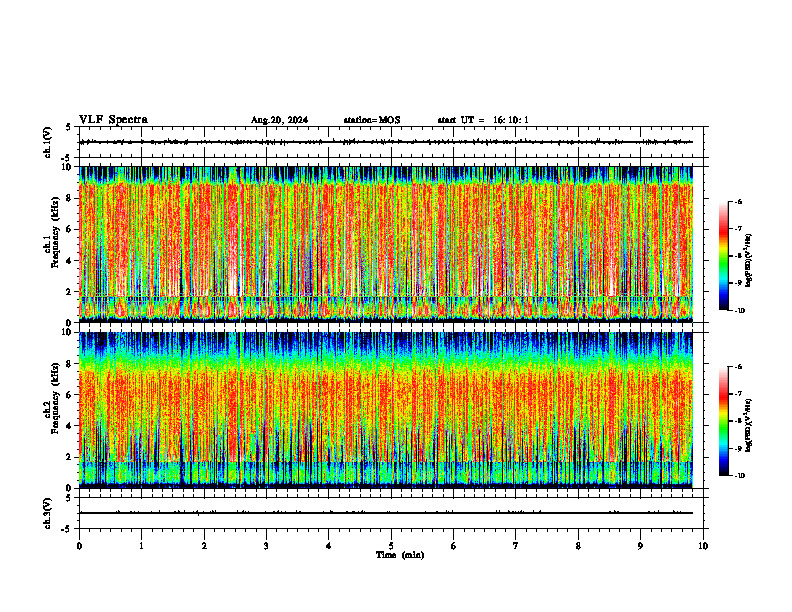
Task: Click the "-10" label on ch.2 color bar
Action: click(x=740, y=476)
